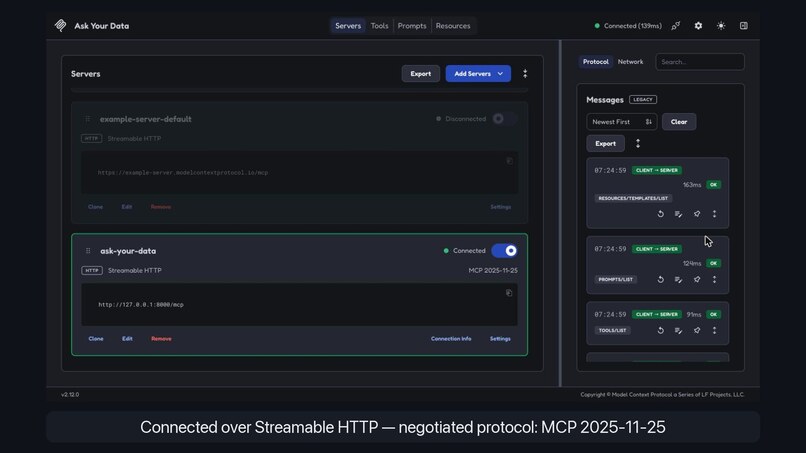Grab the ask-your-data drag handle
Image resolution: width=806 pixels, height=453 pixels.
tap(88, 251)
